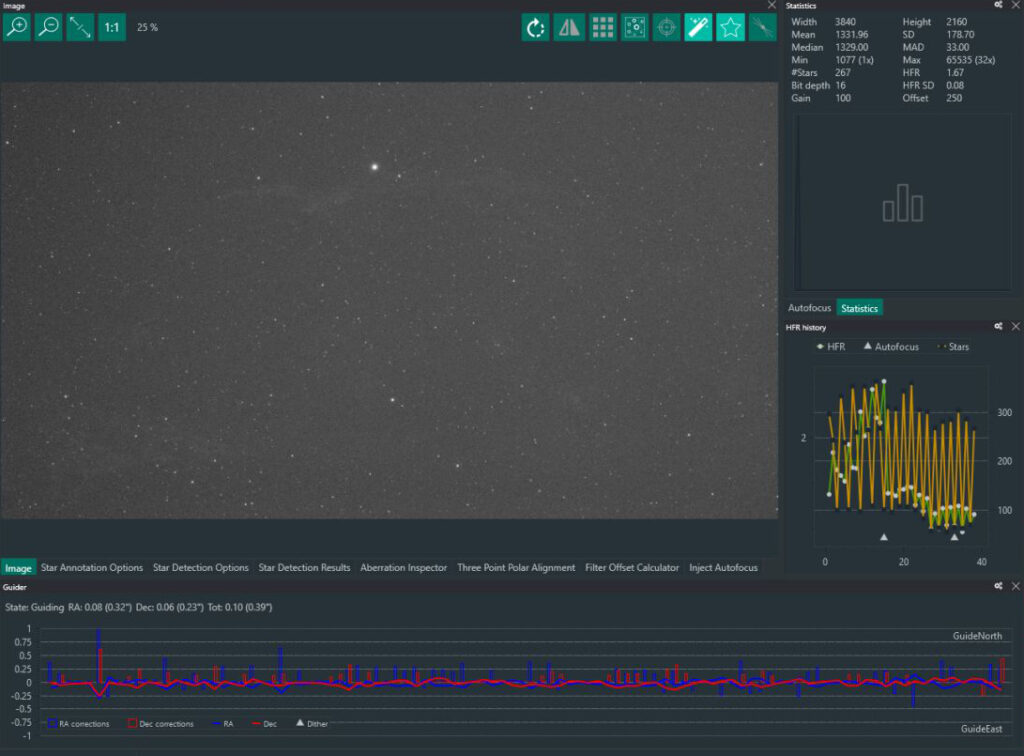This screenshot has height=756, width=1024.
Task: Switch to the Aberration Inspector tab
Action: pos(404,568)
